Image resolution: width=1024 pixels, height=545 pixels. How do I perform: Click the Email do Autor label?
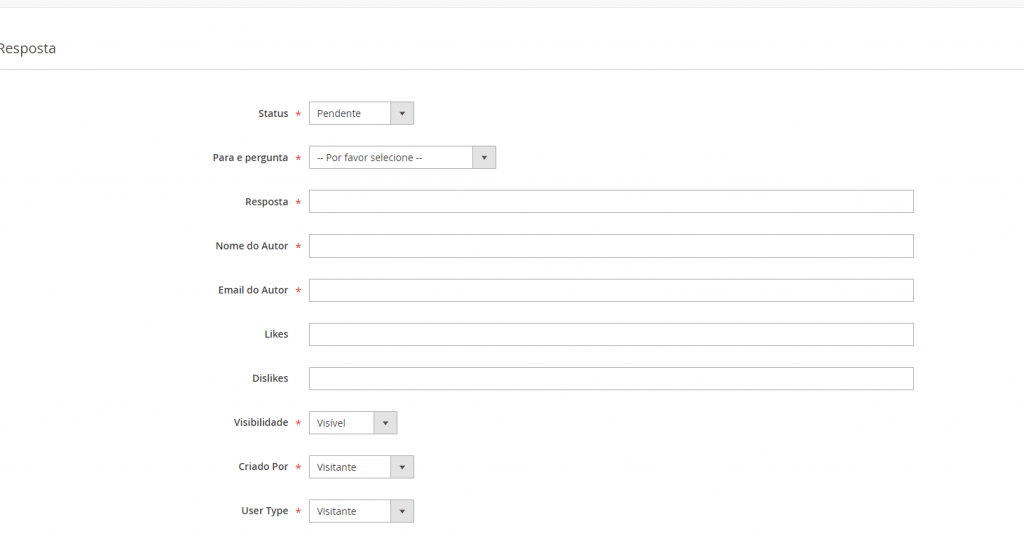point(253,290)
